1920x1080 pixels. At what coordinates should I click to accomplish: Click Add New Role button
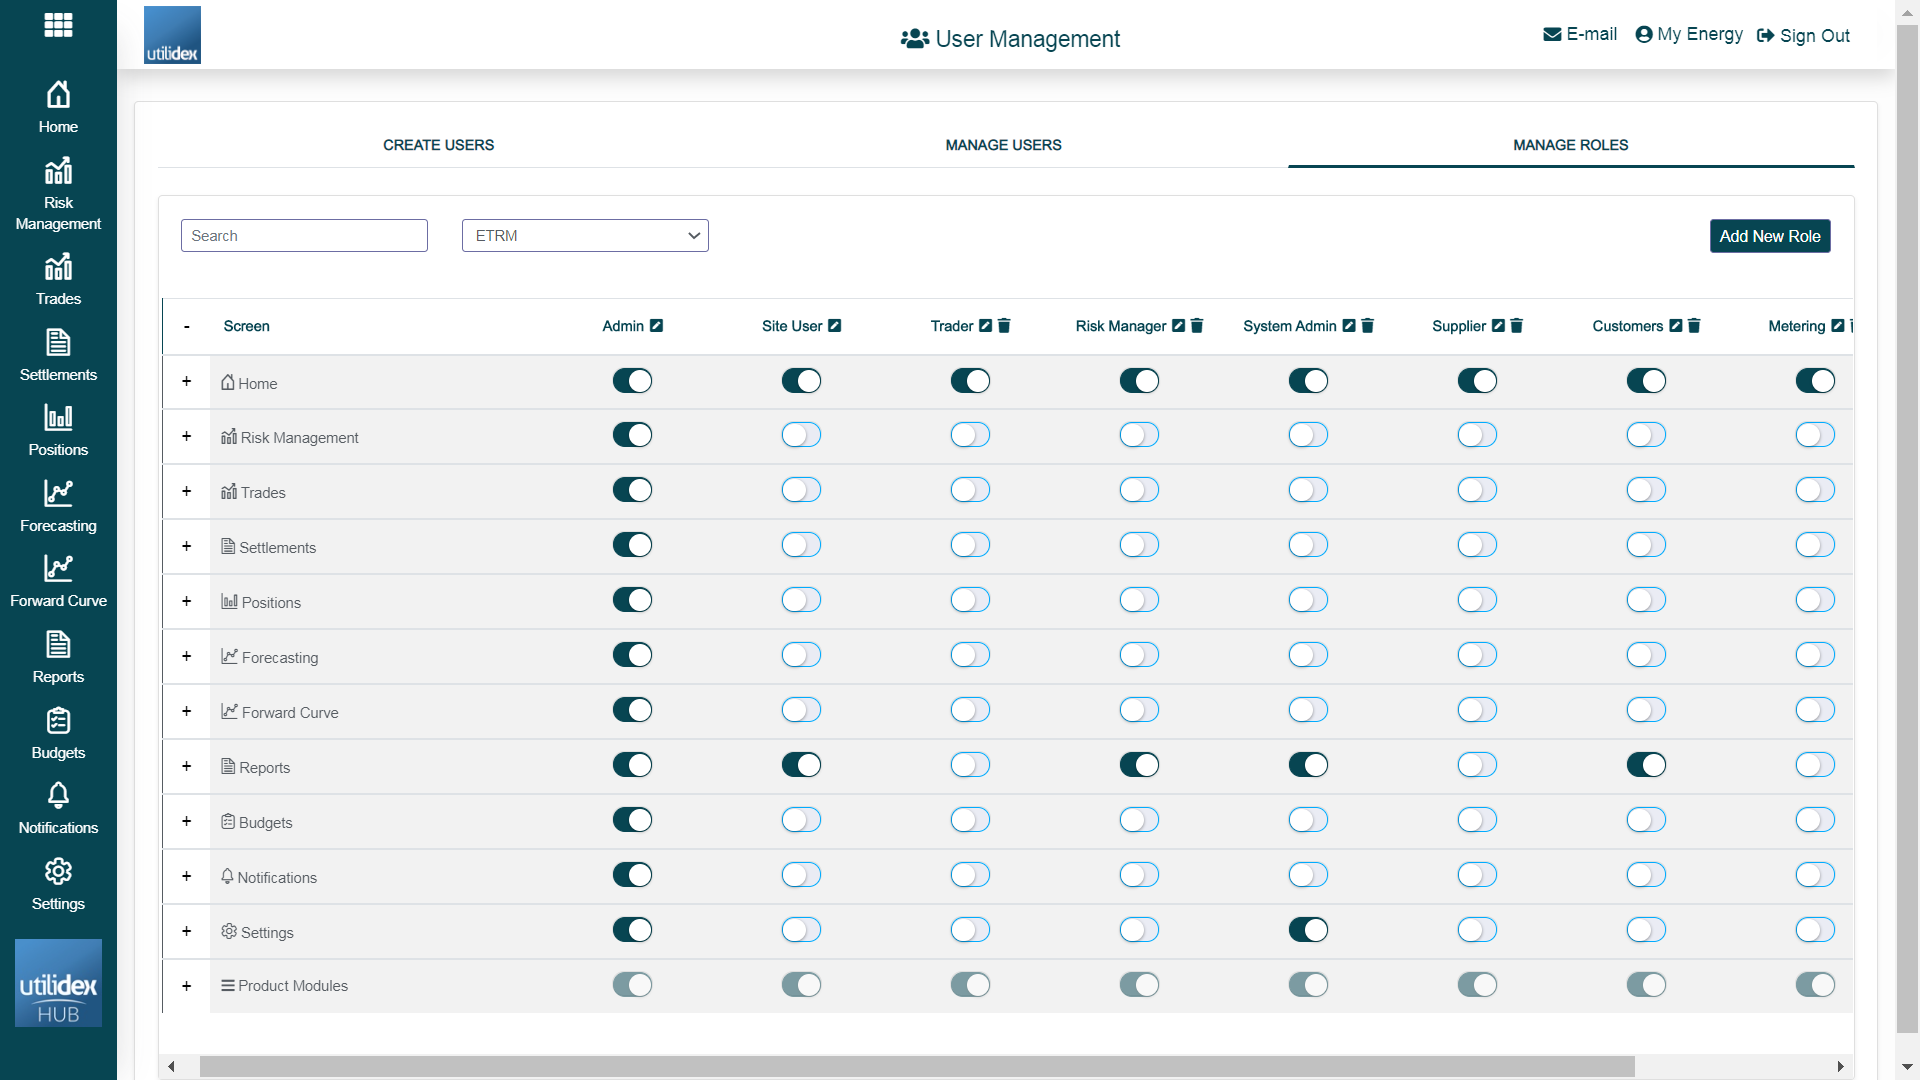pyautogui.click(x=1770, y=236)
